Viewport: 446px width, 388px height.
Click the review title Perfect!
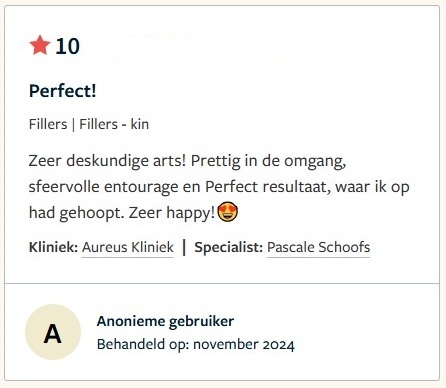63,91
